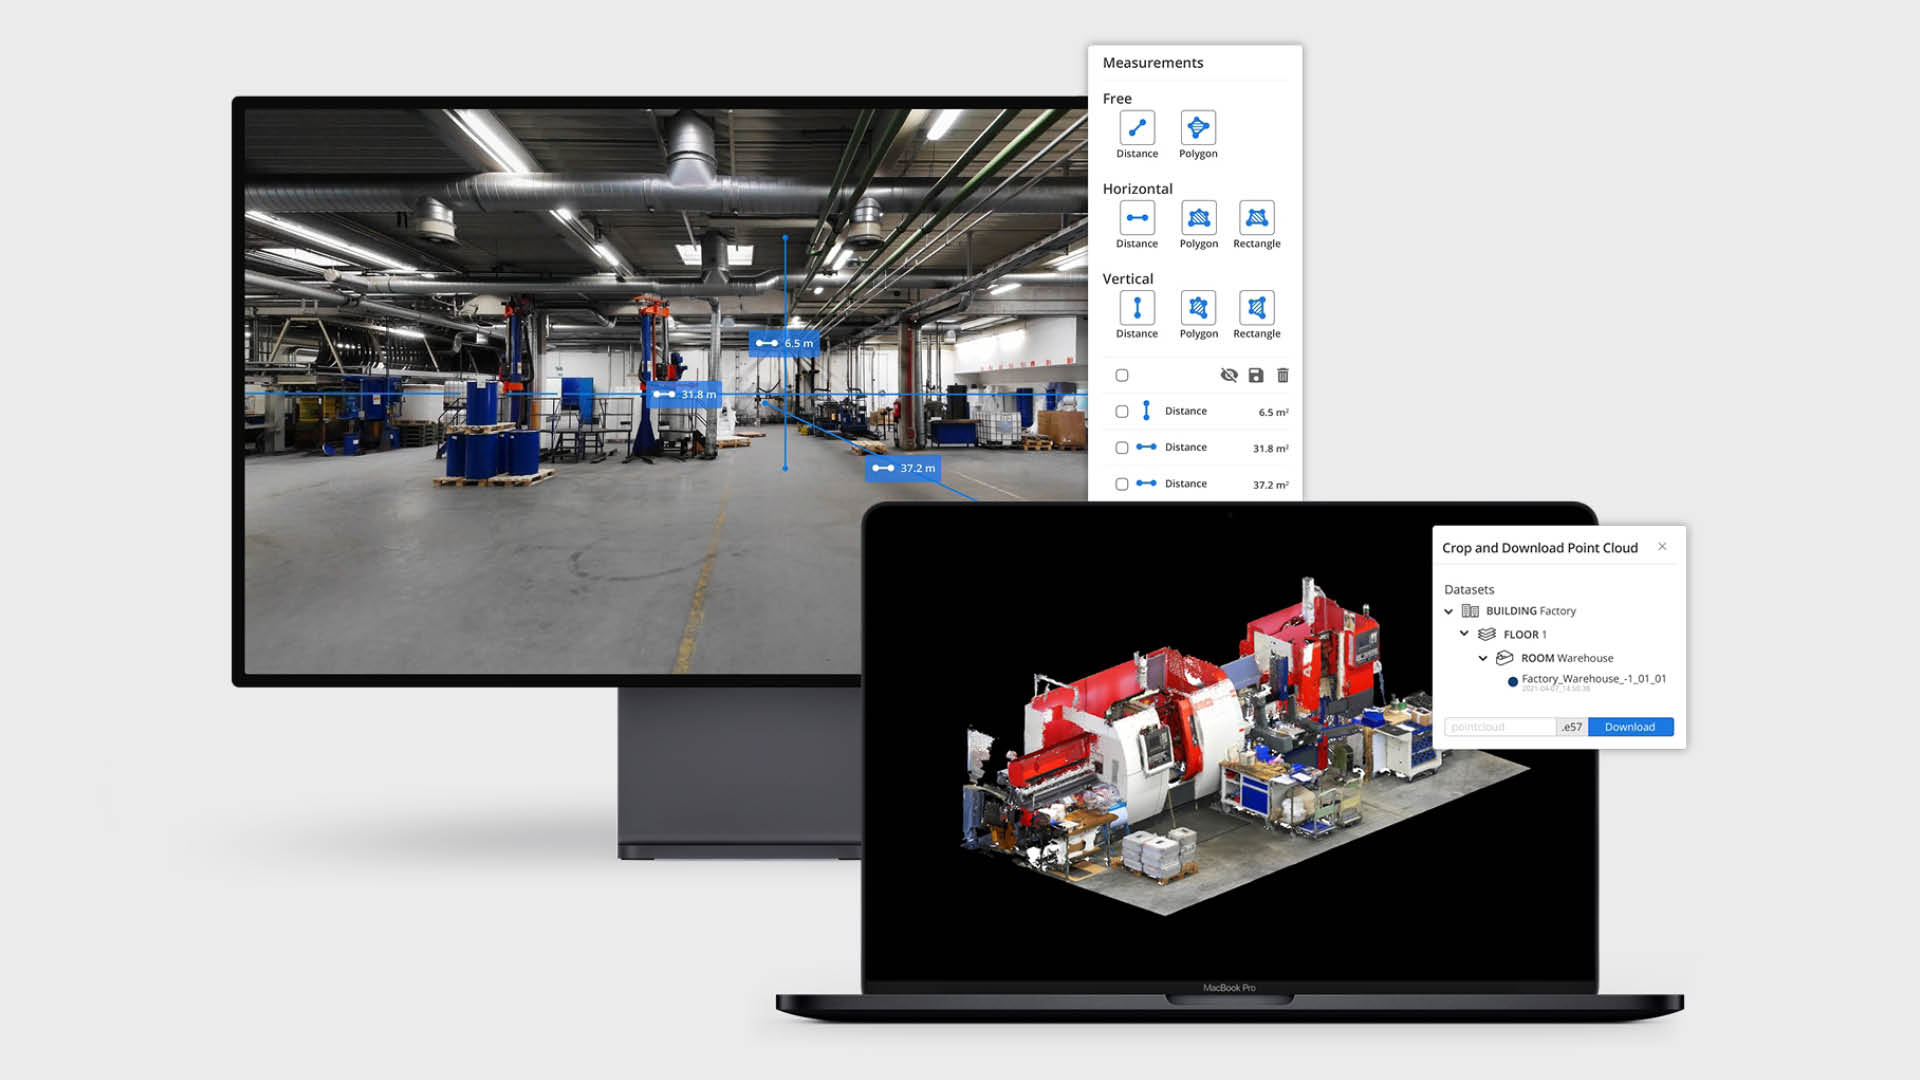Select the Horizontal Distance tool
Viewport: 1920px width, 1080px height.
click(x=1135, y=218)
